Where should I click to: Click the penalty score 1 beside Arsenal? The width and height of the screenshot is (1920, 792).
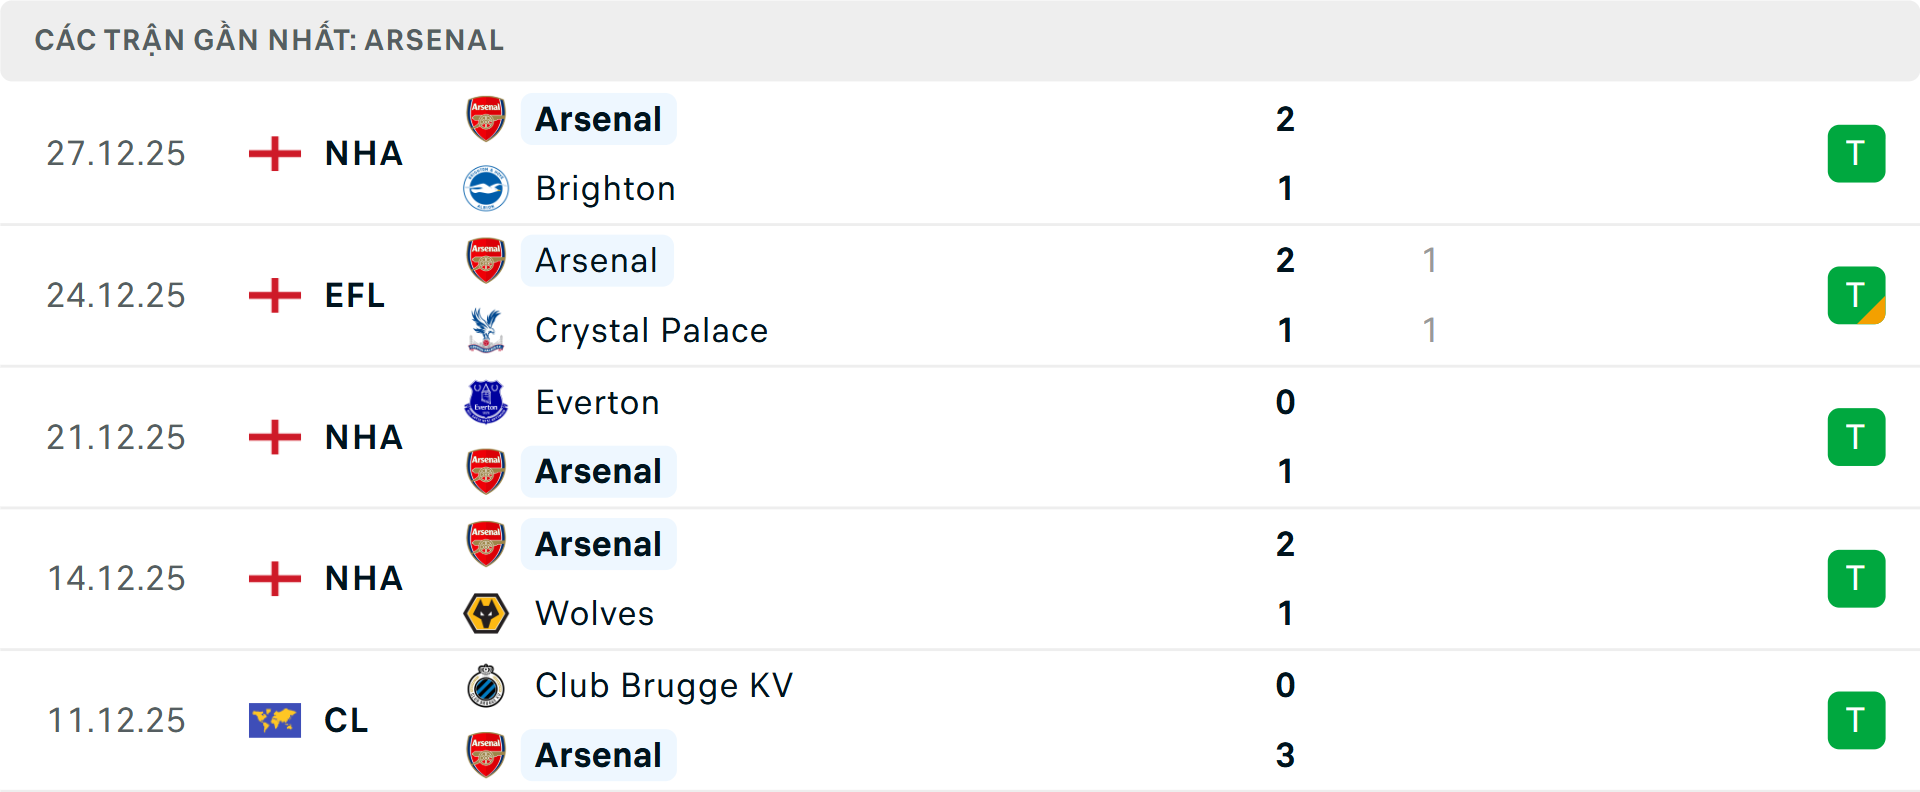click(x=1430, y=261)
